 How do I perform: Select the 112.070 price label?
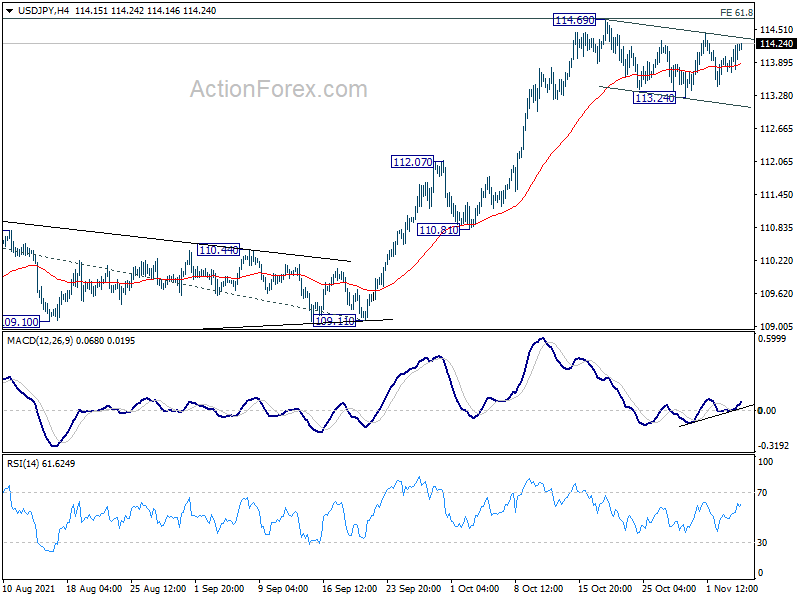(x=413, y=162)
